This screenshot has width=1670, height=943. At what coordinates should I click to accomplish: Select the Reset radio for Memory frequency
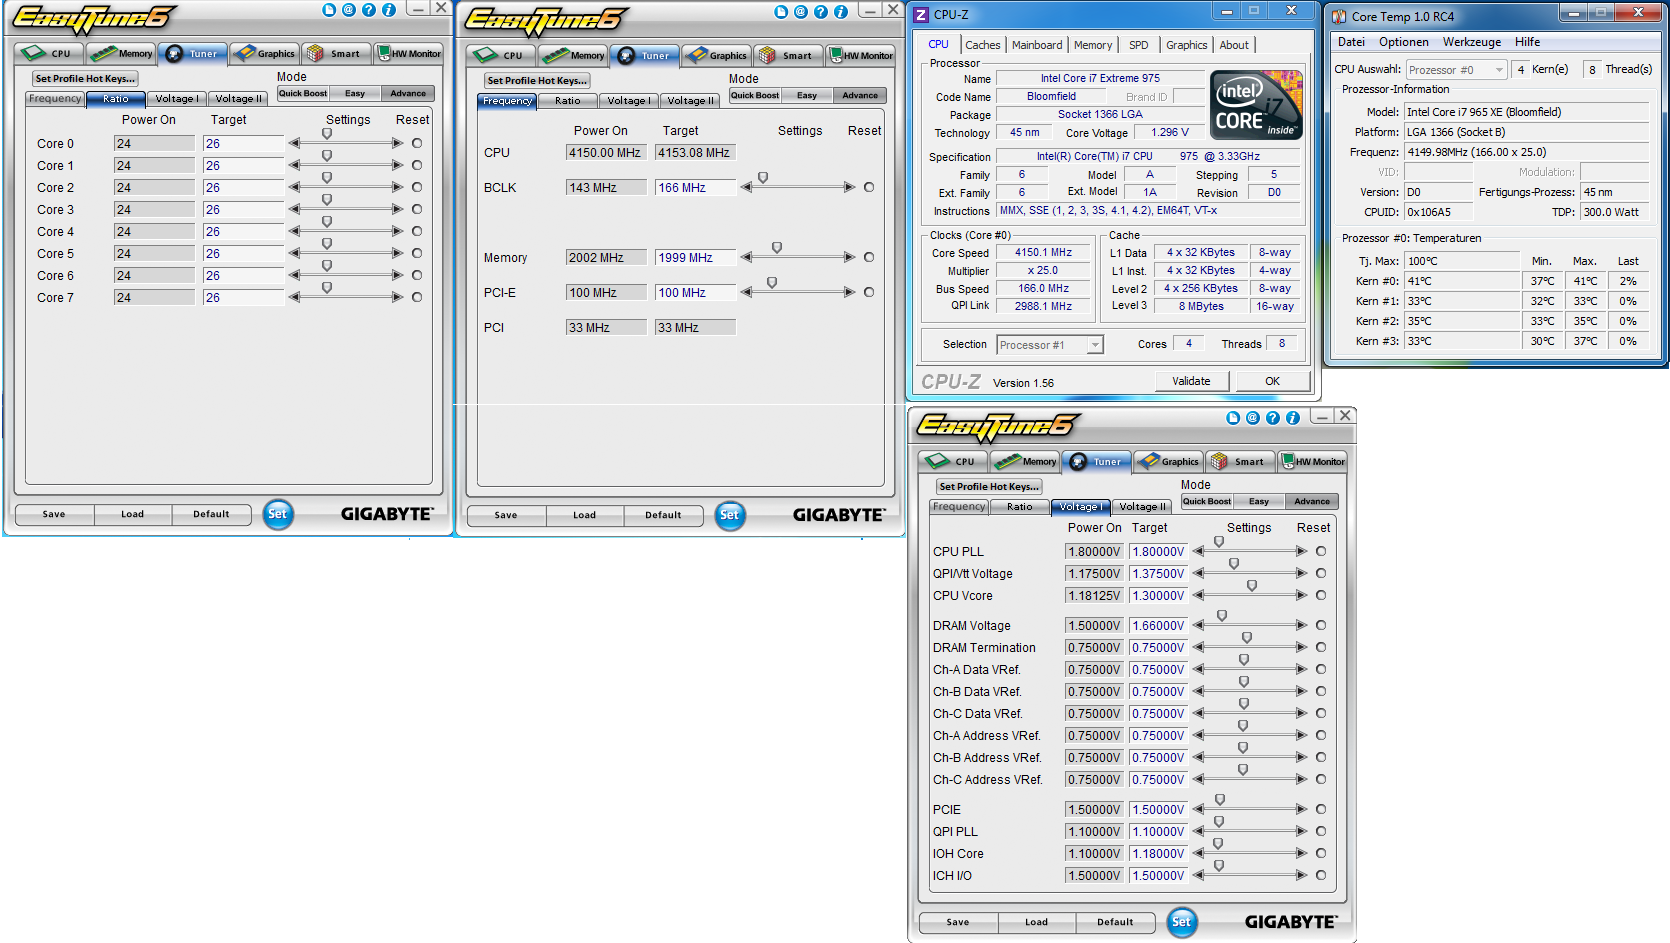coord(869,257)
